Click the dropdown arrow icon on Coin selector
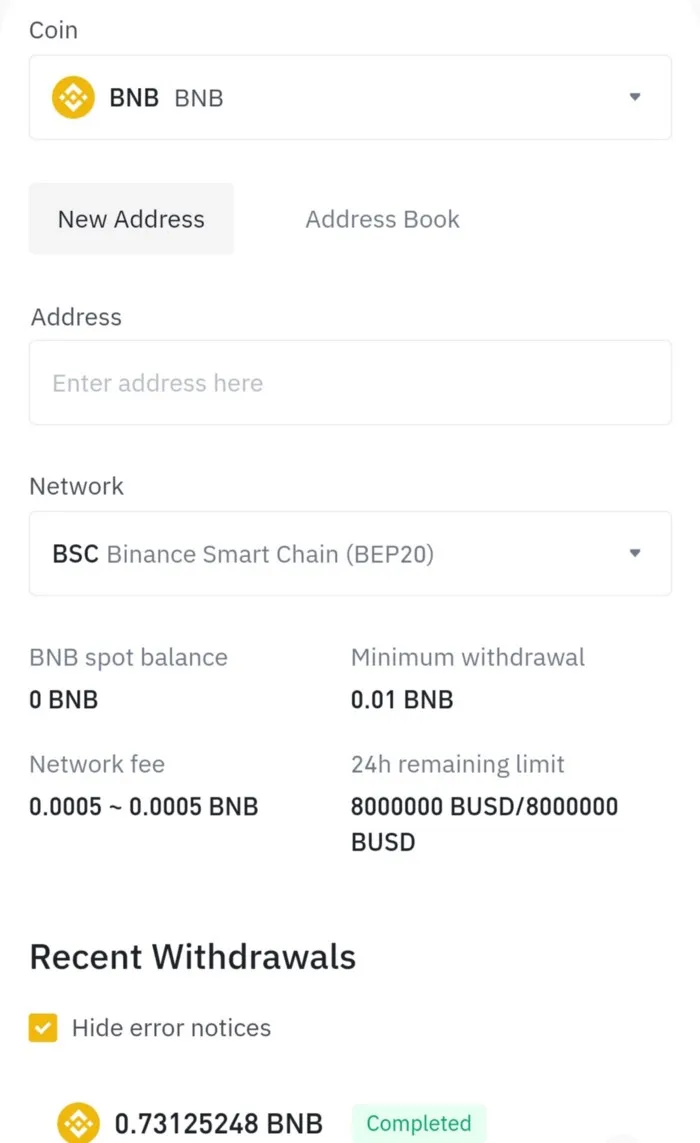Viewport: 700px width, 1143px height. pyautogui.click(x=635, y=97)
